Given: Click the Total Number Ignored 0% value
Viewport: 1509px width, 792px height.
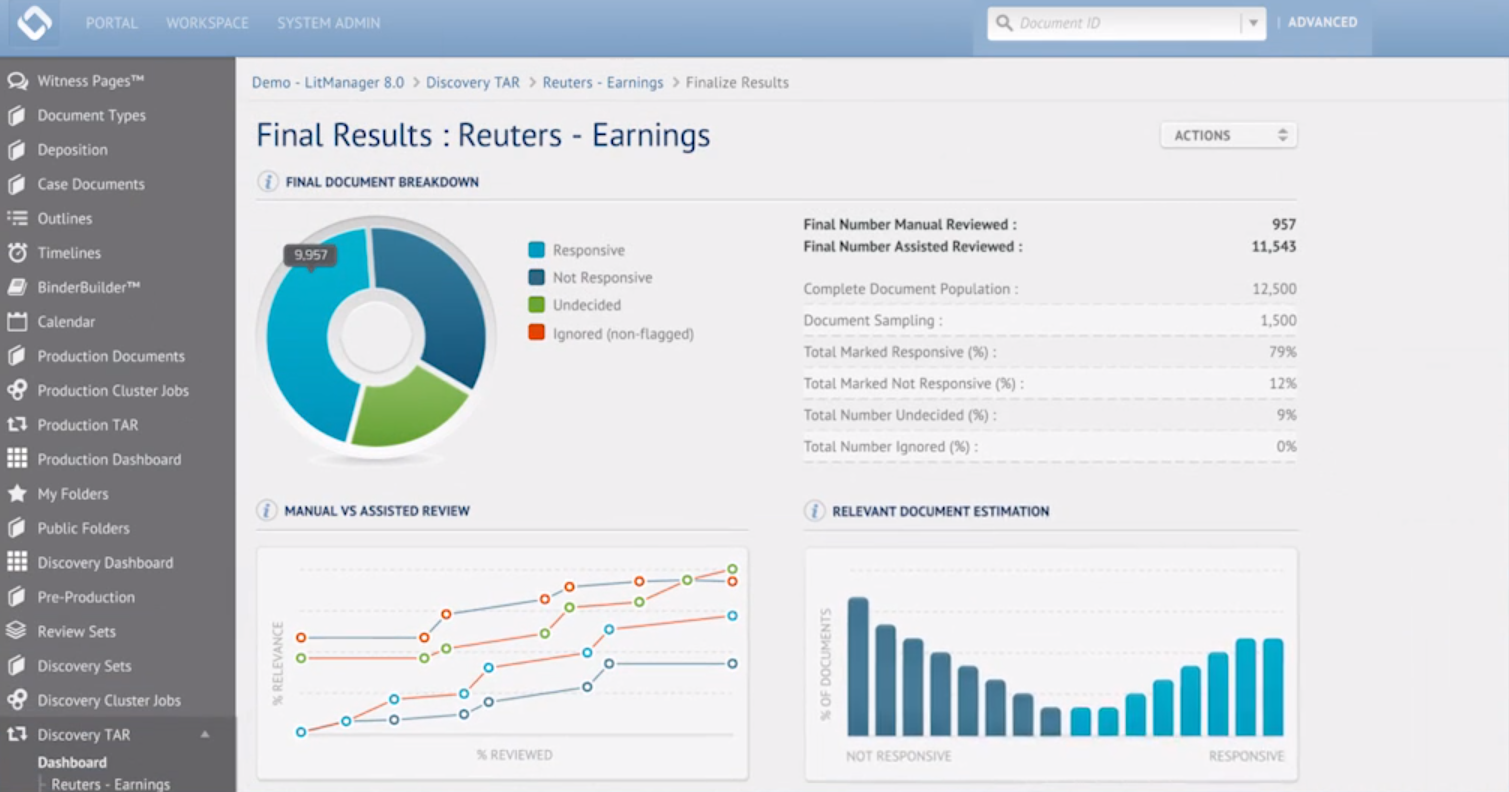Looking at the screenshot, I should click(x=1287, y=447).
